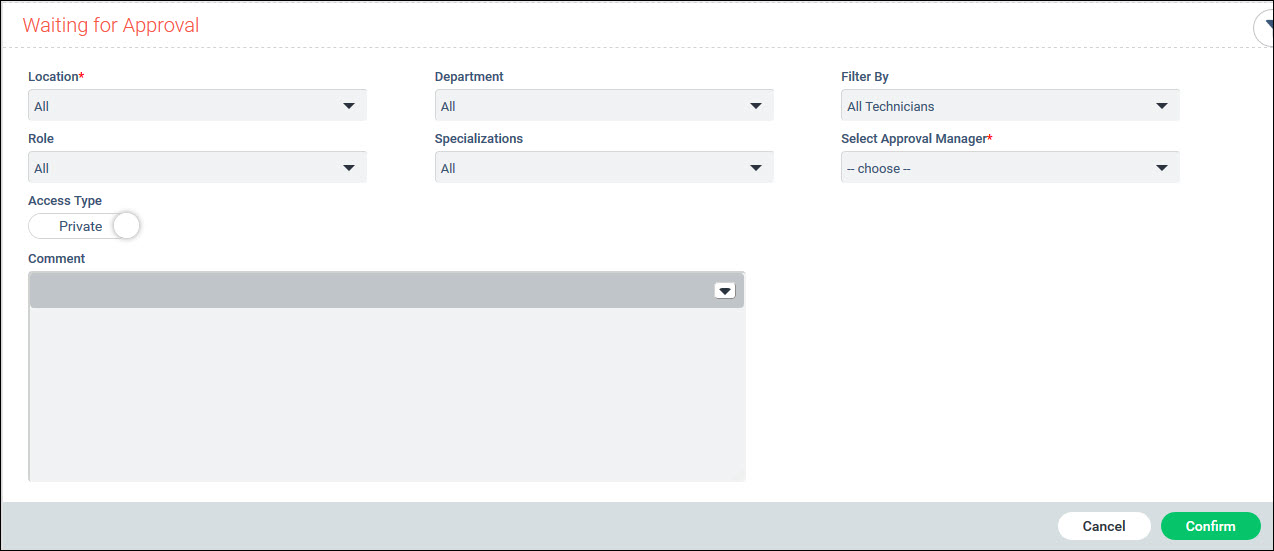Click the Role dropdown arrow
1274x551 pixels.
point(348,168)
